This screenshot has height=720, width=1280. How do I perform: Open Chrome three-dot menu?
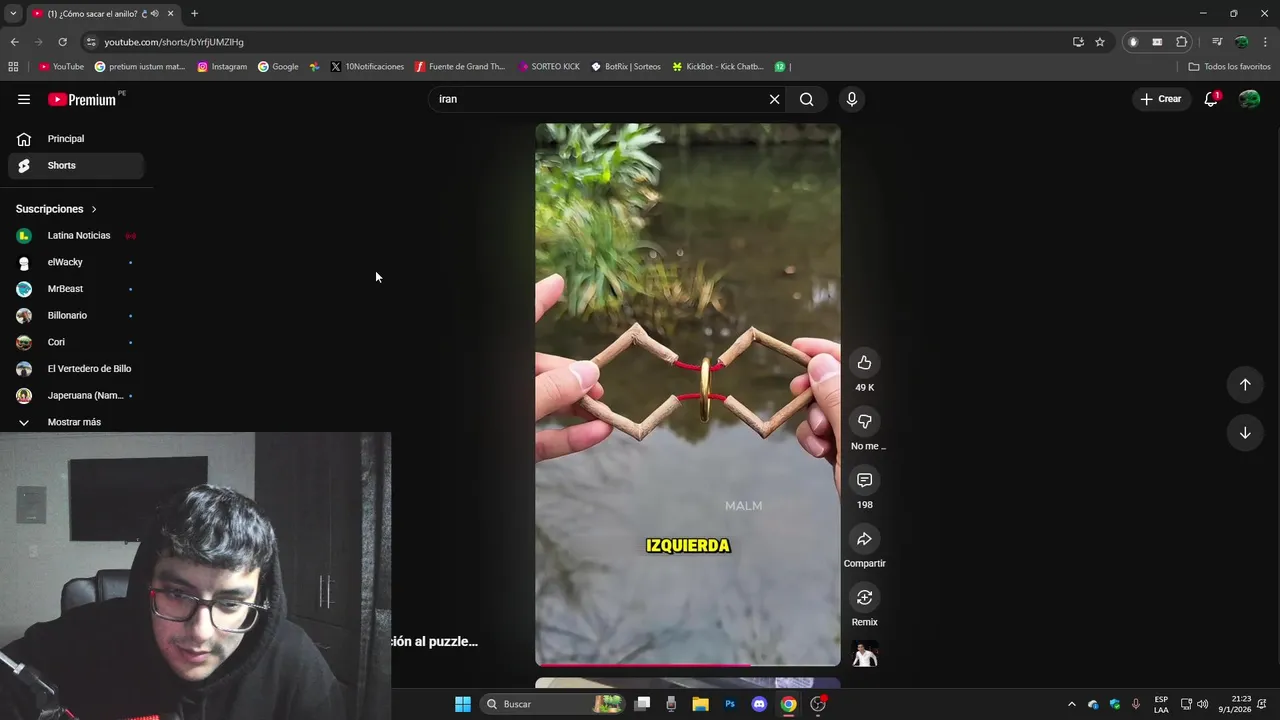1266,42
